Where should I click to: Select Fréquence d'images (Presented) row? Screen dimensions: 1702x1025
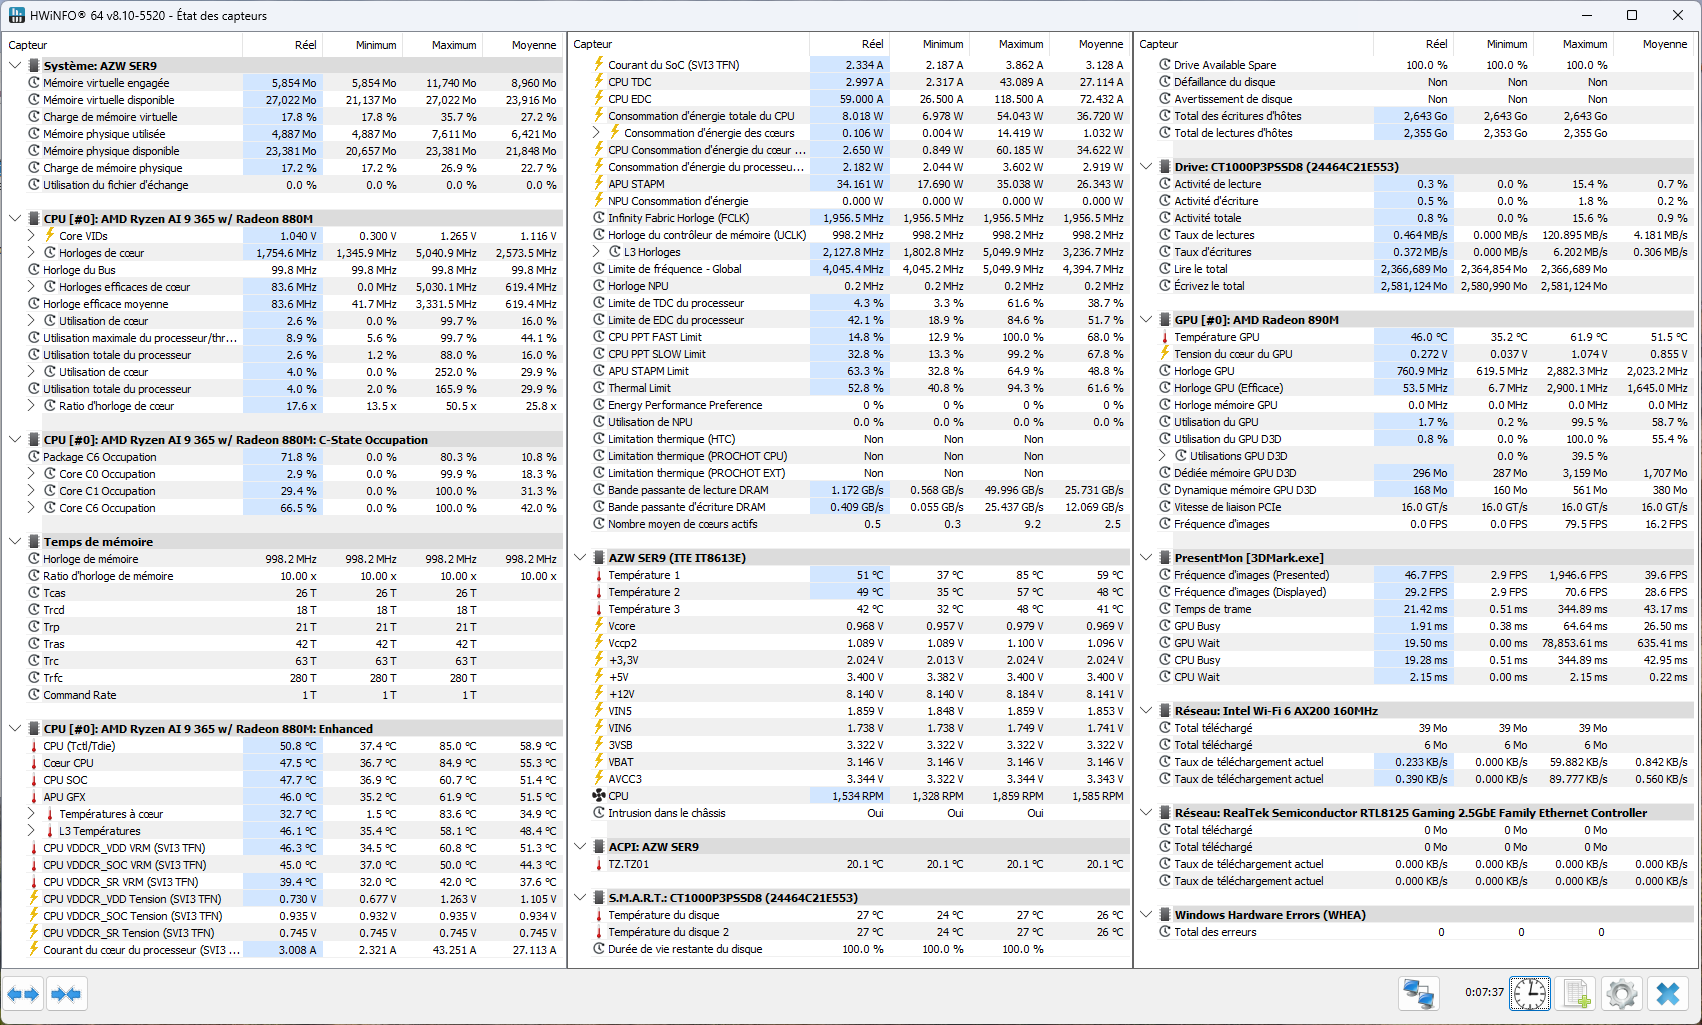pyautogui.click(x=1415, y=575)
